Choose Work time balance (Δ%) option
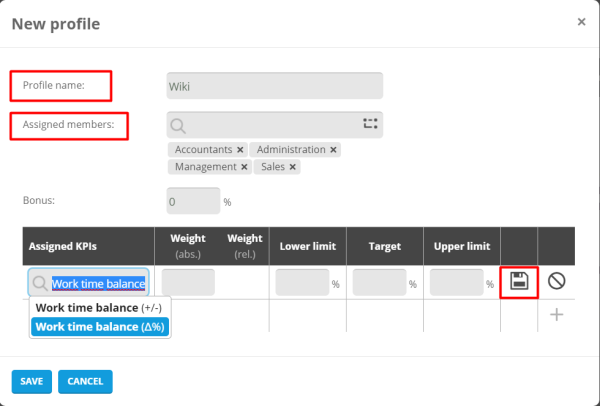Image resolution: width=600 pixels, height=406 pixels. 100,326
